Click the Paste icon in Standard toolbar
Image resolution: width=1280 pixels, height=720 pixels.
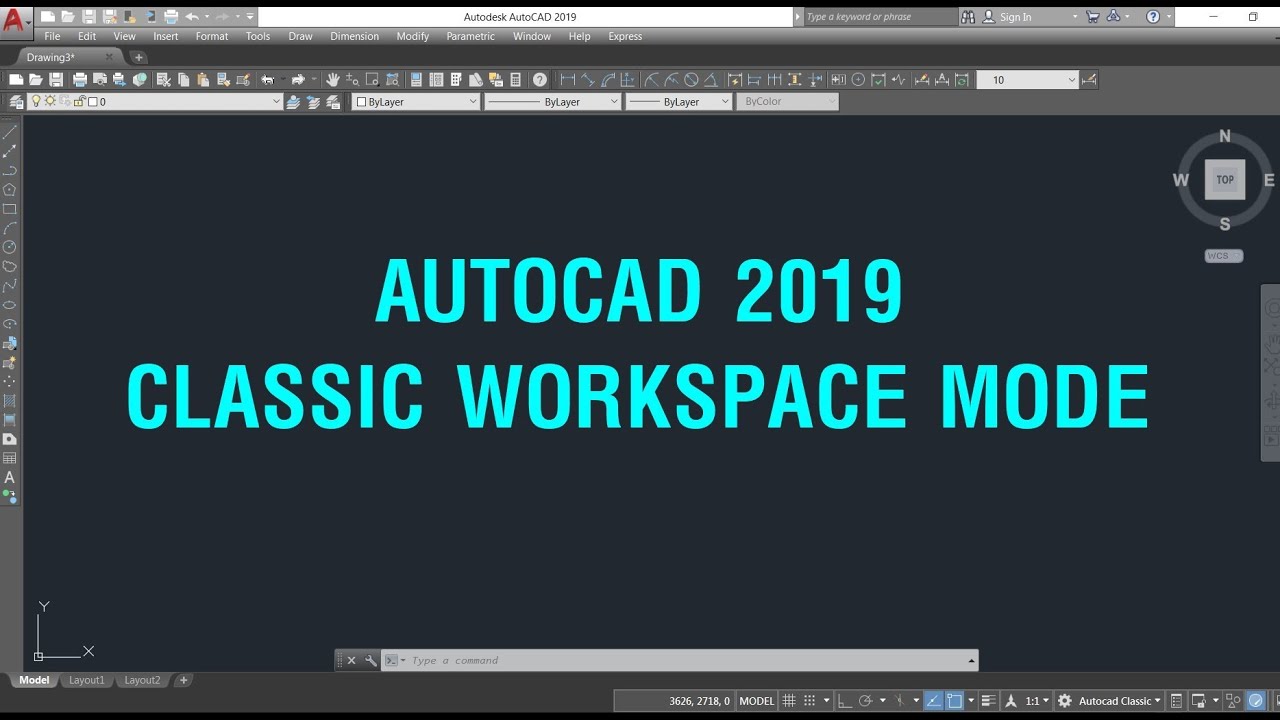coord(203,80)
